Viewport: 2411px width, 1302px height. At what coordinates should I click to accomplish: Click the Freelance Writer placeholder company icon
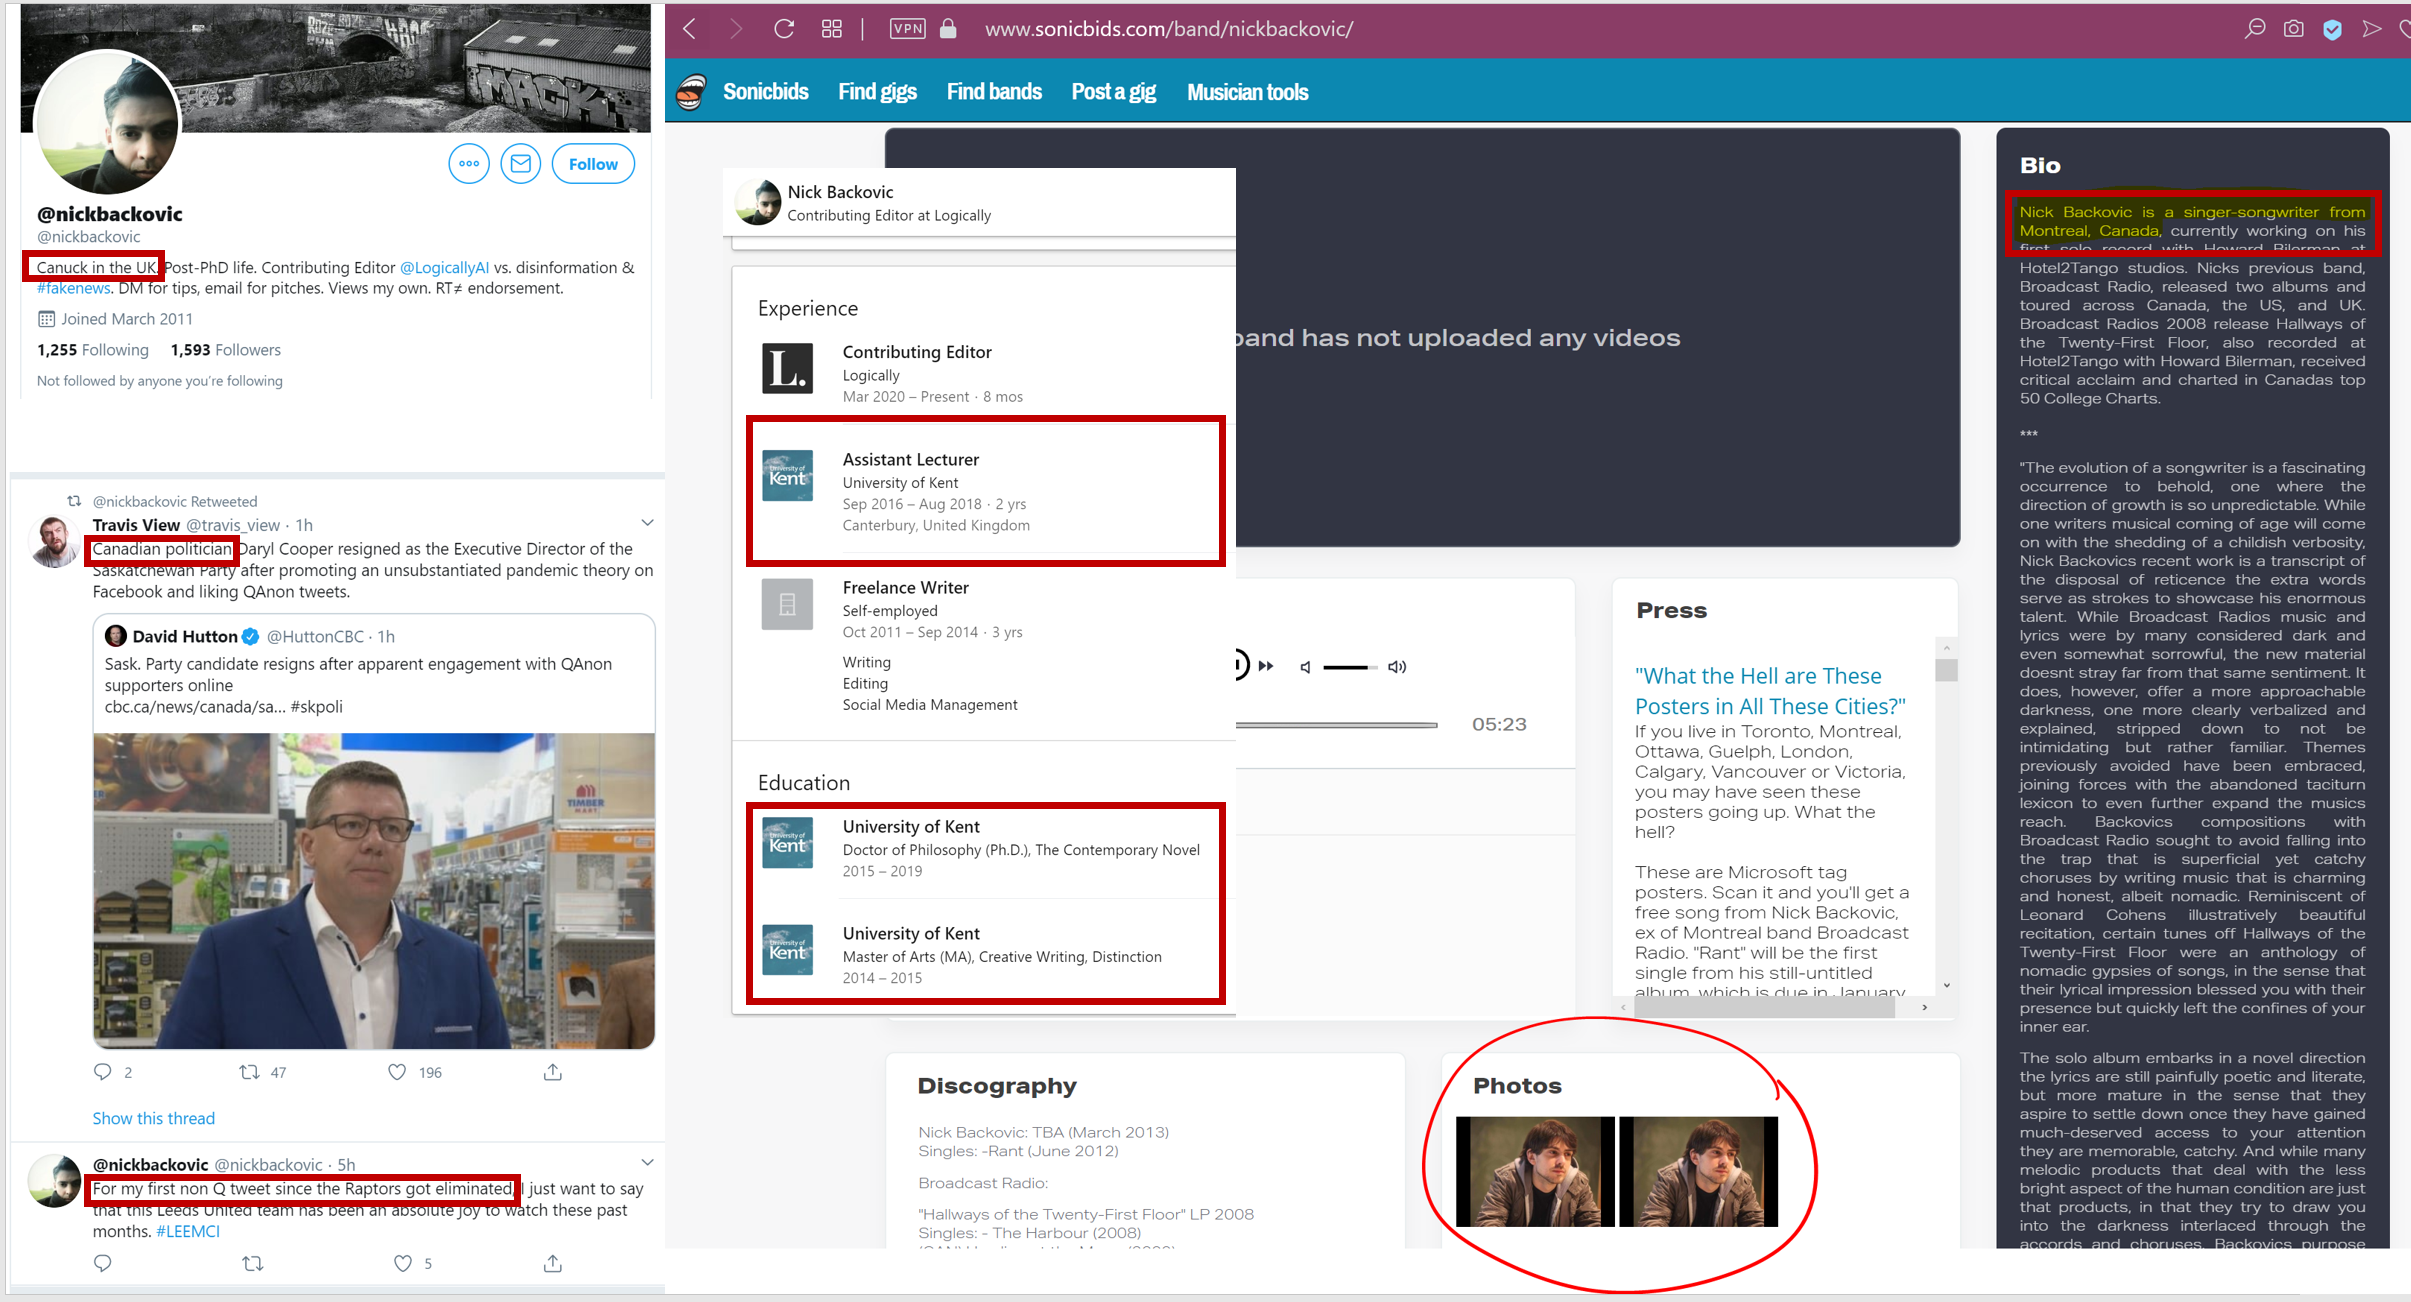click(788, 604)
